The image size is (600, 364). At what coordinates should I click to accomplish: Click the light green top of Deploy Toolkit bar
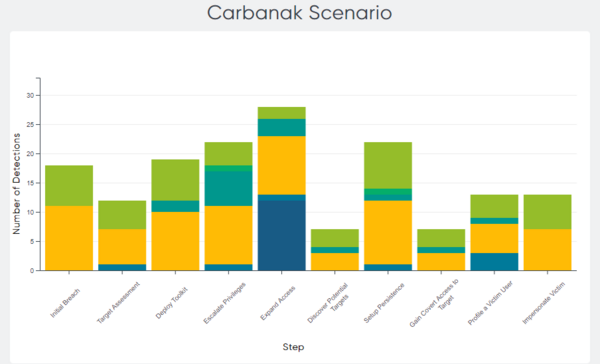(175, 180)
